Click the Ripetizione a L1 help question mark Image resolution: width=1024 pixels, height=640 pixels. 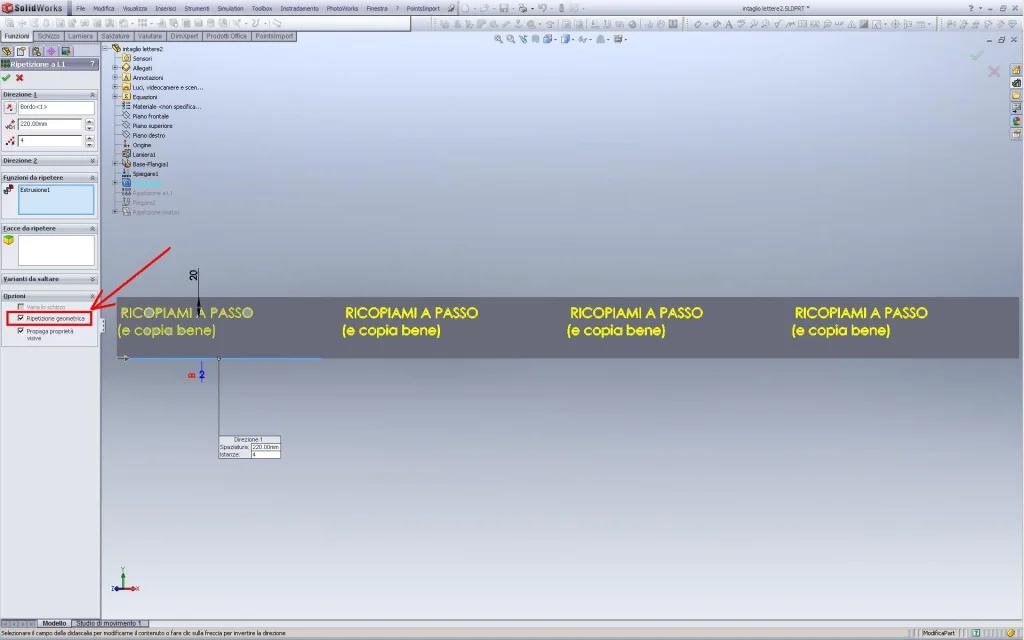coord(92,64)
